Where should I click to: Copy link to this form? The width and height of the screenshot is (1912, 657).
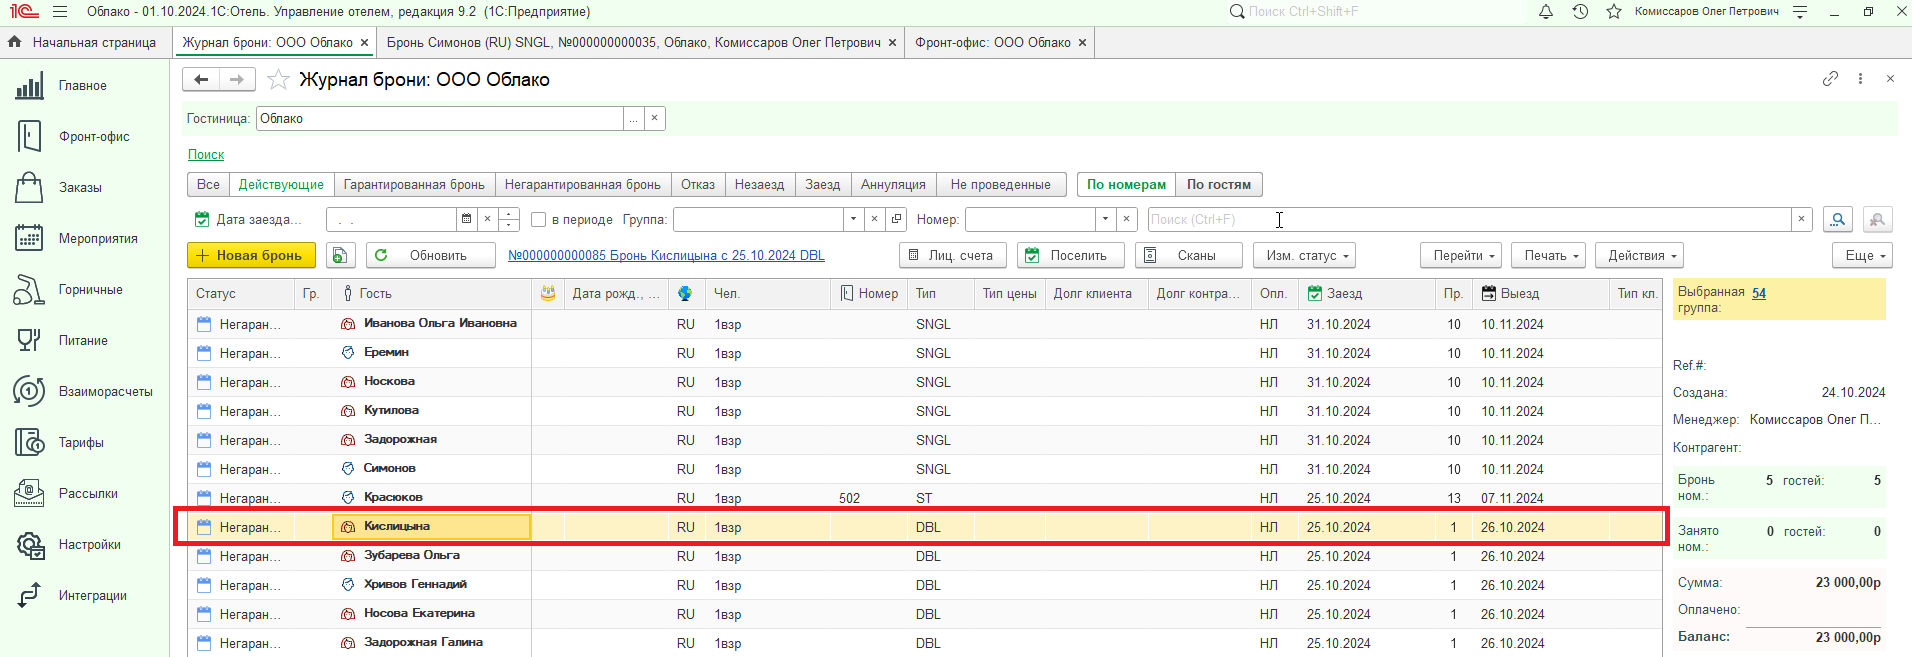[x=1830, y=78]
